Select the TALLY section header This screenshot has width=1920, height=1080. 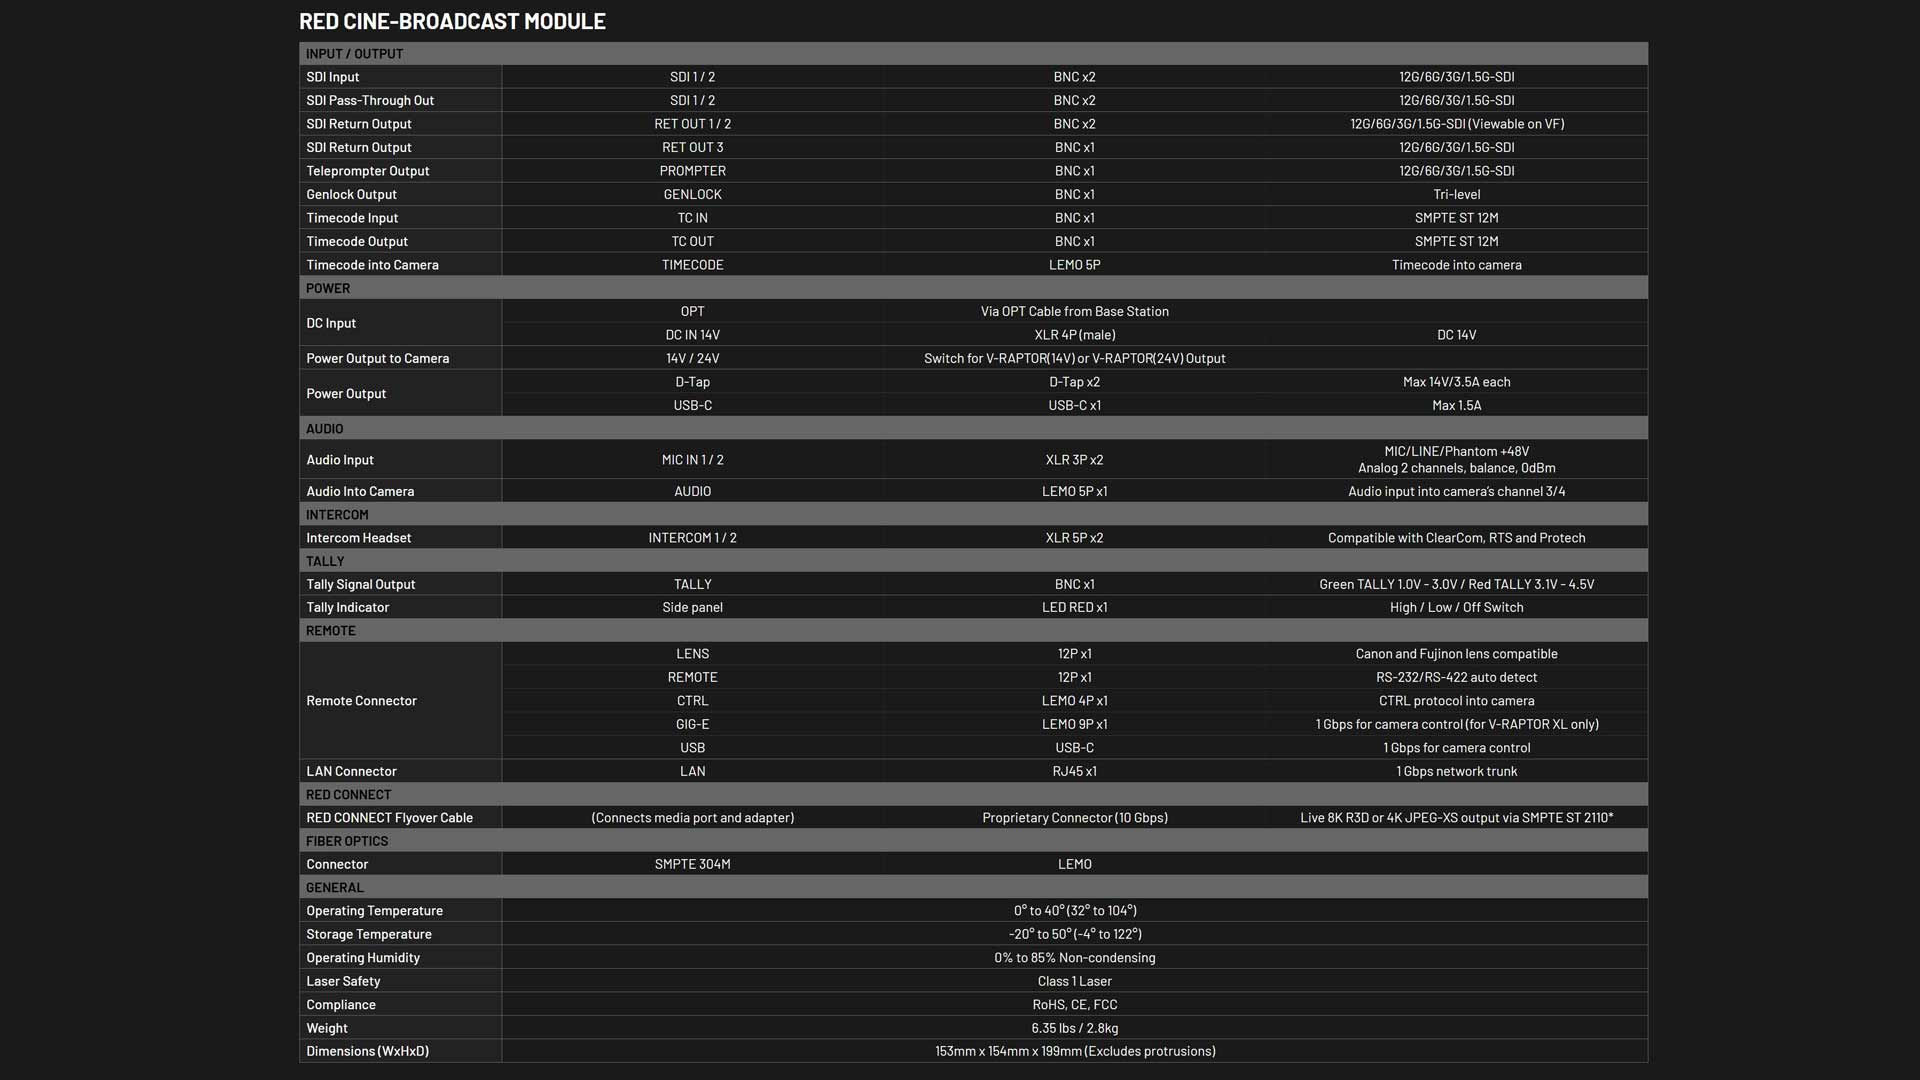(x=325, y=561)
